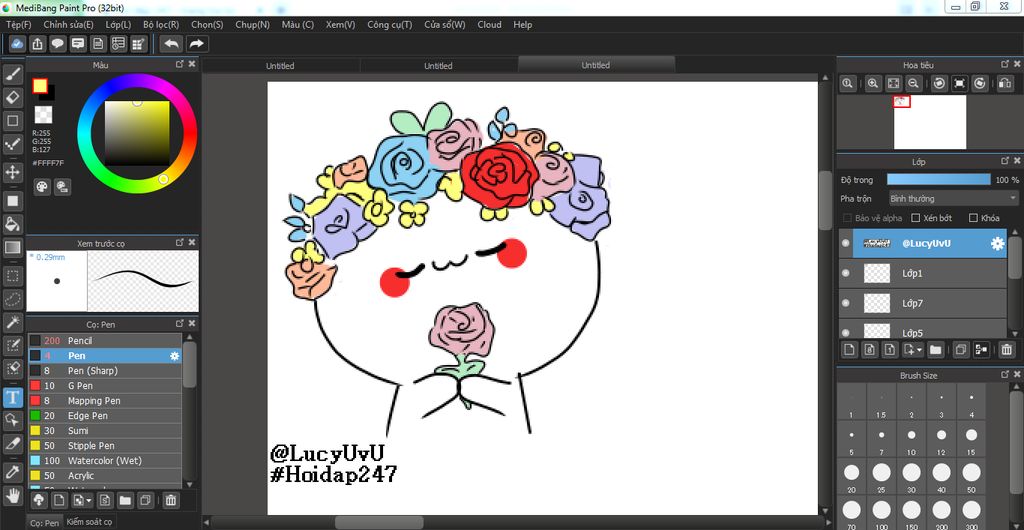Switch to the first Untitled document tab
Screen dimensions: 1024x530
pyautogui.click(x=280, y=65)
